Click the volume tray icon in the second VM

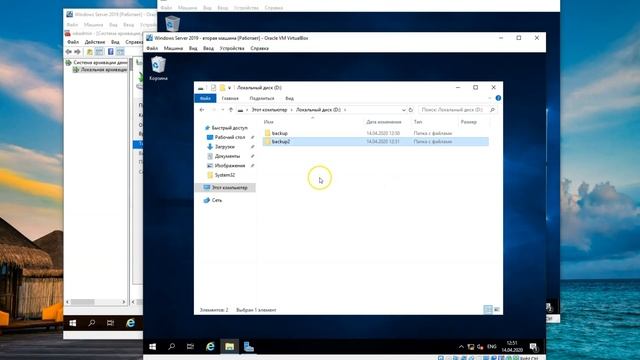click(x=480, y=347)
